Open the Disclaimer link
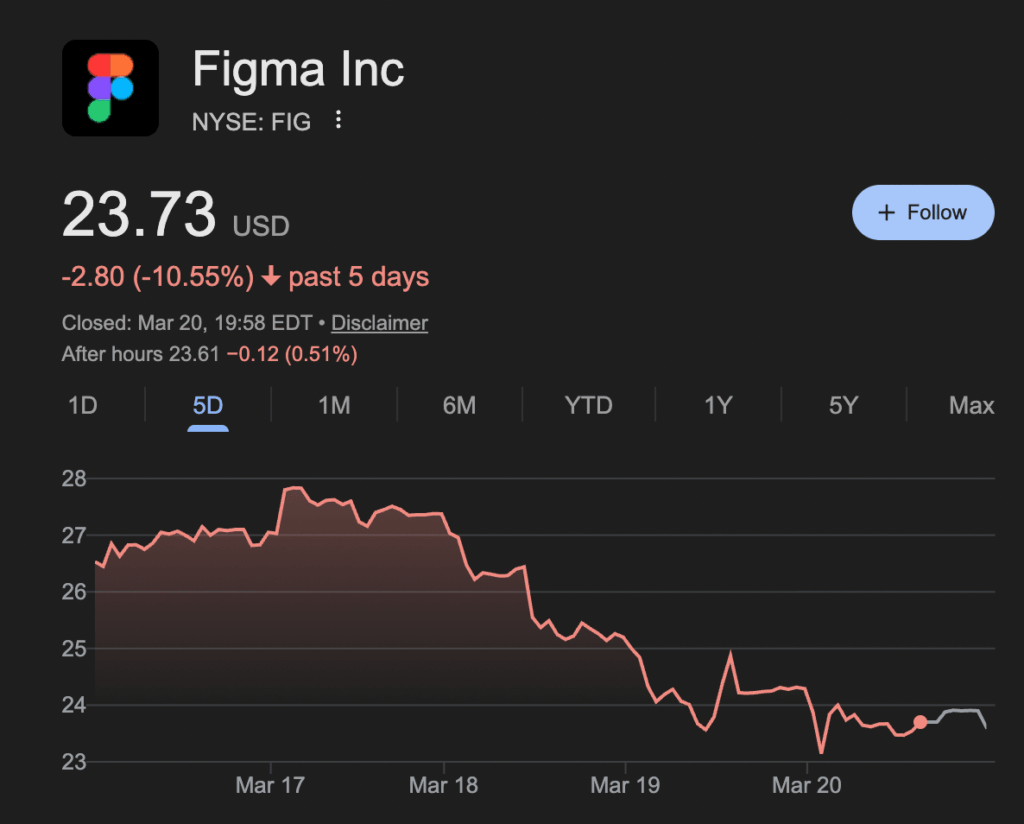The image size is (1024, 824). coord(378,323)
